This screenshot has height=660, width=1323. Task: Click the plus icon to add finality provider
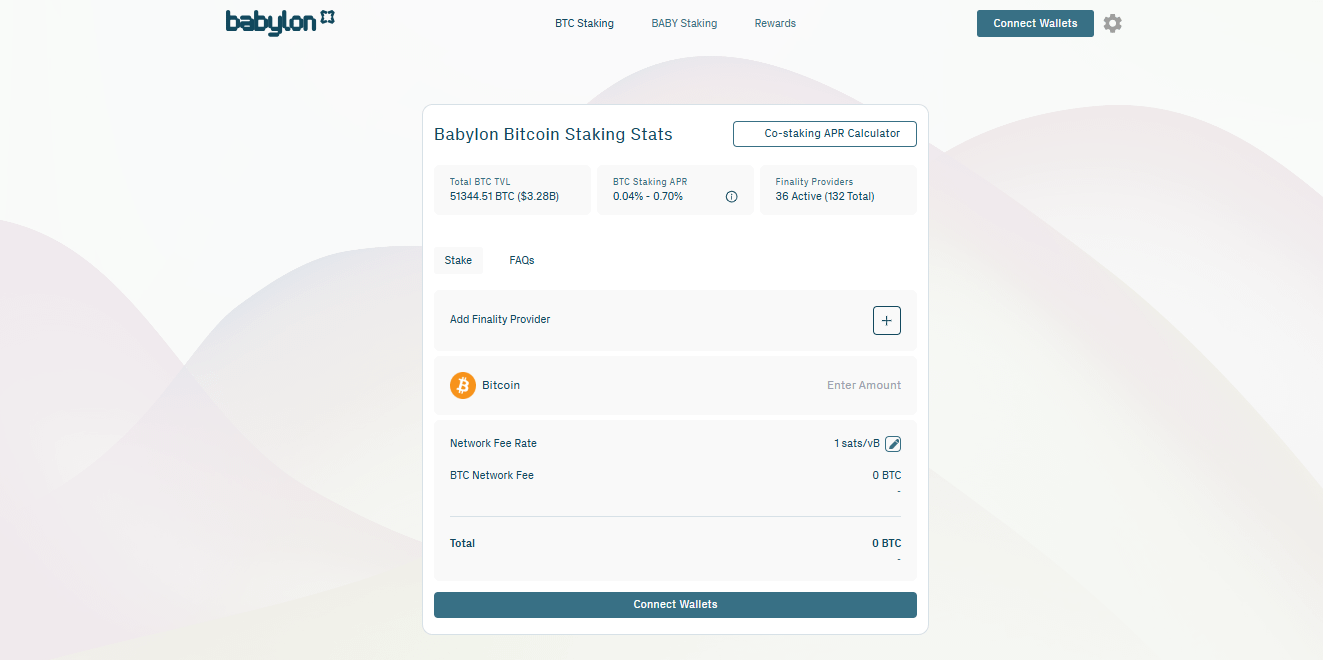tap(887, 321)
